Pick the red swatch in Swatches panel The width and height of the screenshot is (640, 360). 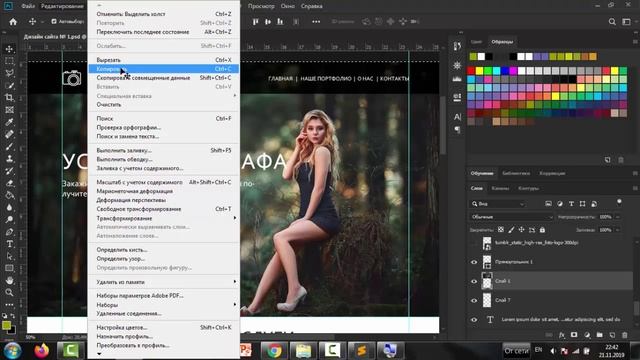(471, 71)
